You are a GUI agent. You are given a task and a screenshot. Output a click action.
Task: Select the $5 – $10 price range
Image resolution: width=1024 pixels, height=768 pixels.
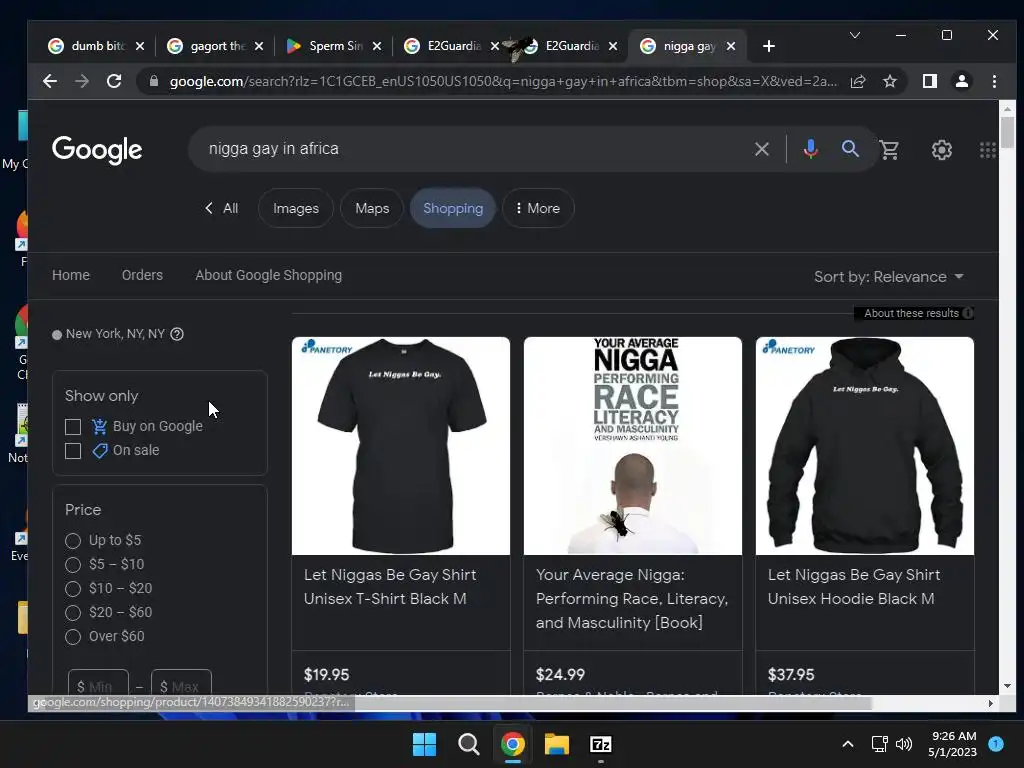(x=73, y=565)
